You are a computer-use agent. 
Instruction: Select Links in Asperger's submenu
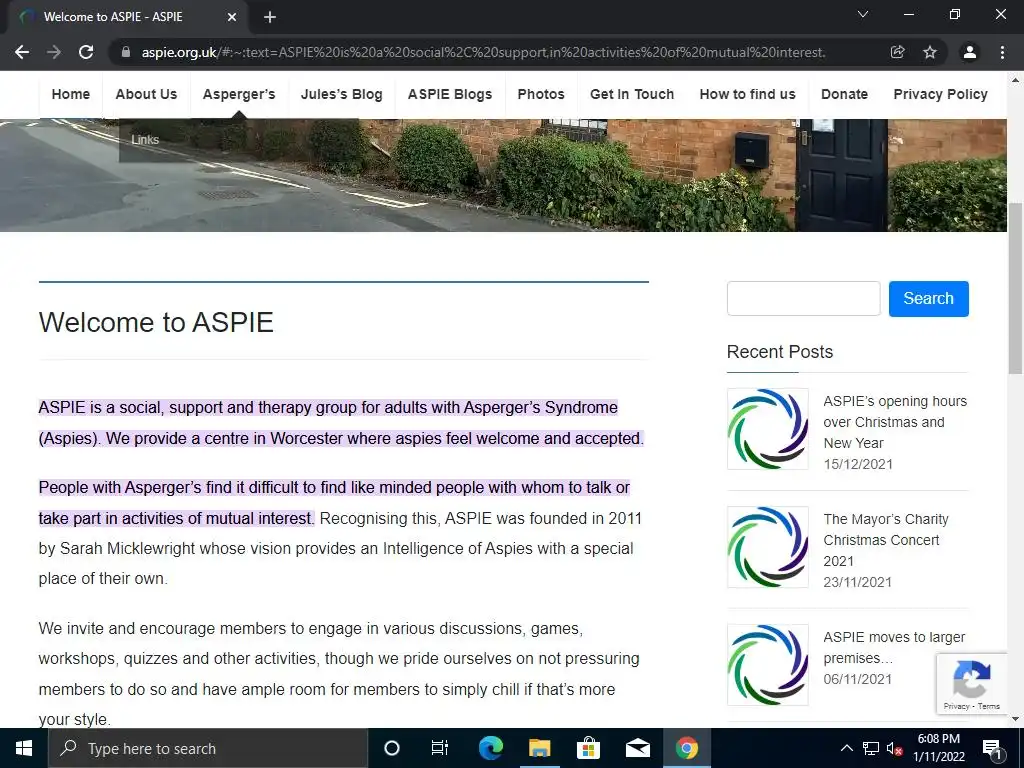pos(145,140)
